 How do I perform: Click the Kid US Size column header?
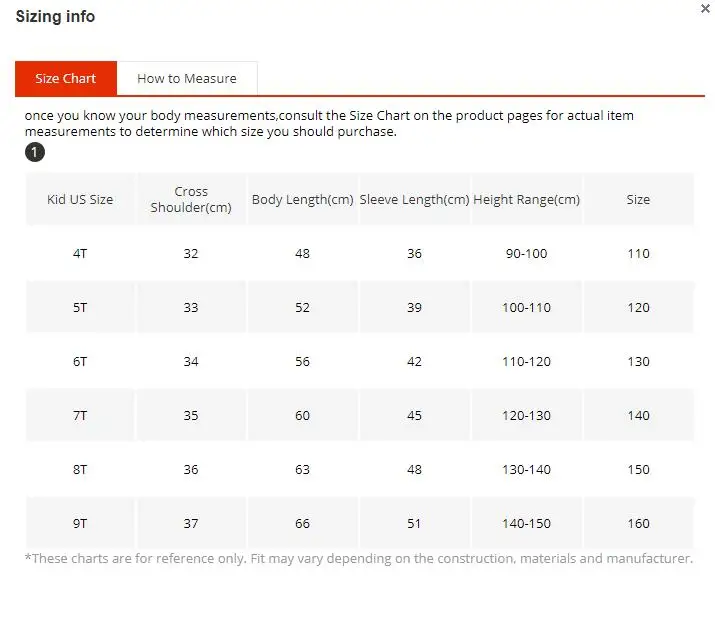coord(80,199)
